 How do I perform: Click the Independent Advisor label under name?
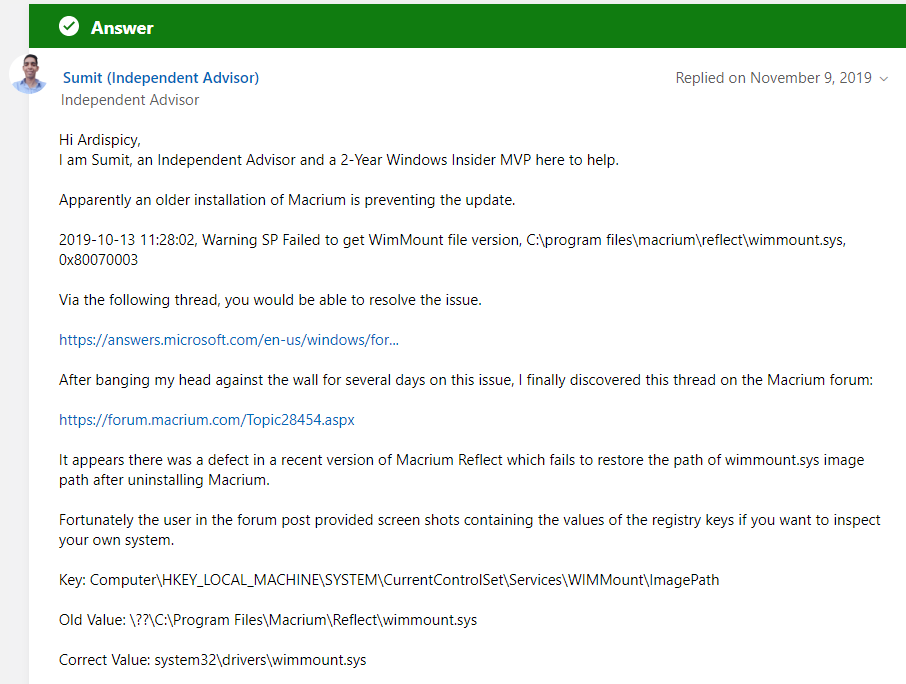pyautogui.click(x=130, y=100)
